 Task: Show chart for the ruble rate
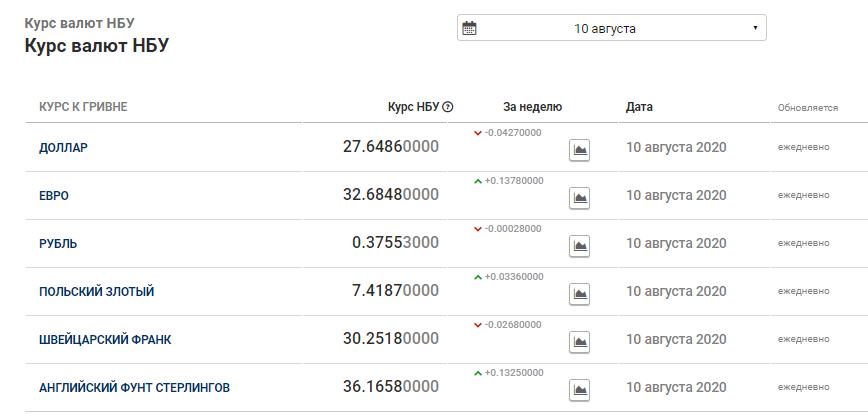(579, 246)
